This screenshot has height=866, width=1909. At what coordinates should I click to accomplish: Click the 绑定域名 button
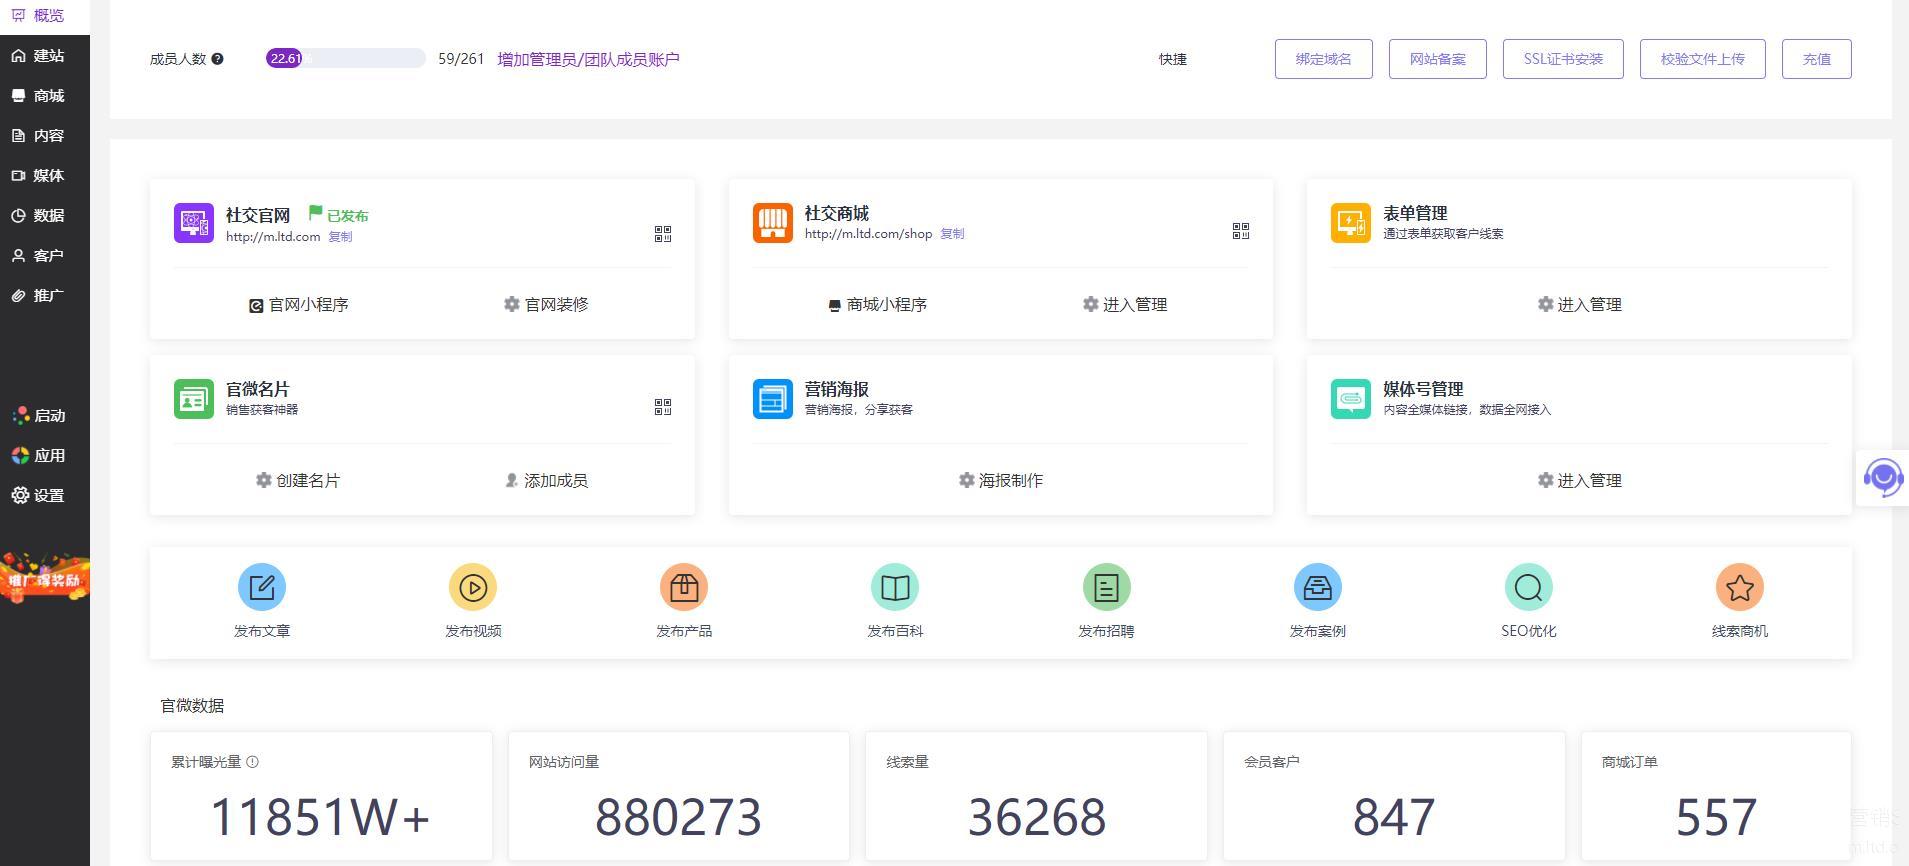1323,59
